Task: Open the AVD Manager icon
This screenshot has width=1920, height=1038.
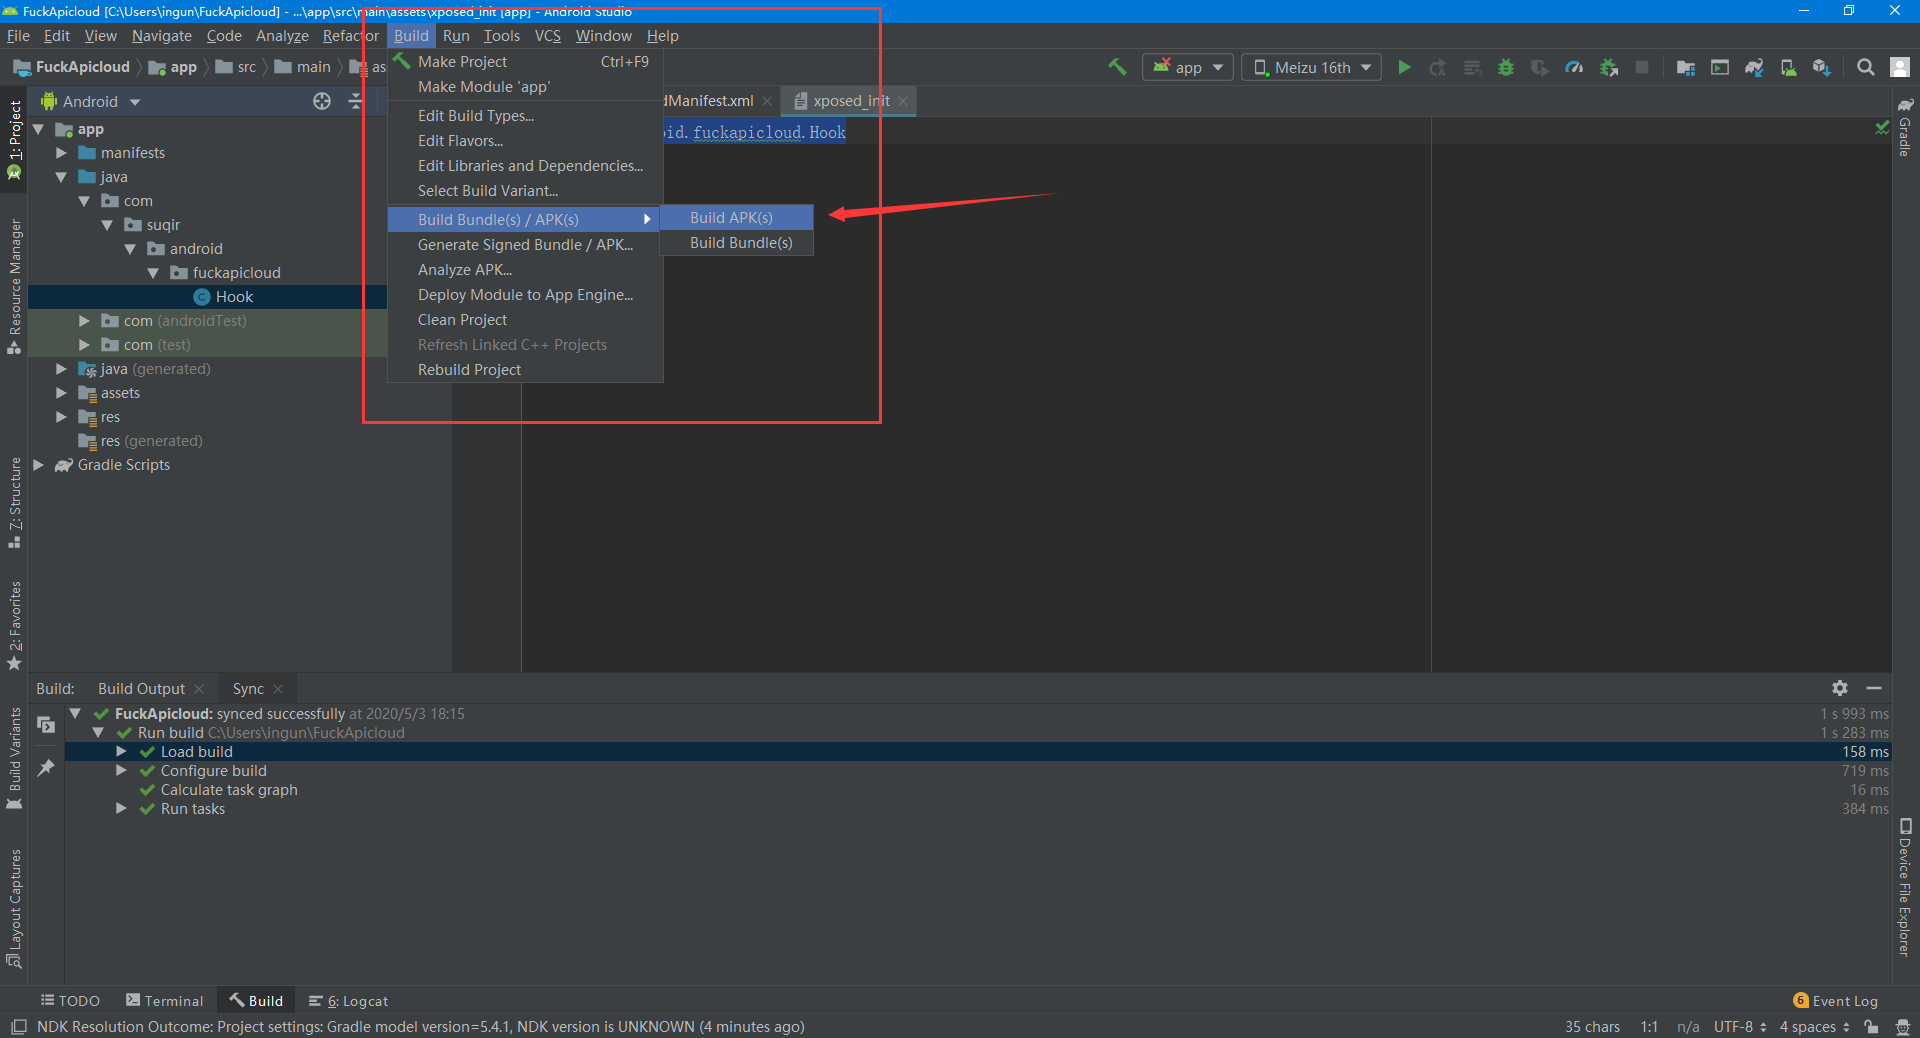Action: [x=1788, y=67]
